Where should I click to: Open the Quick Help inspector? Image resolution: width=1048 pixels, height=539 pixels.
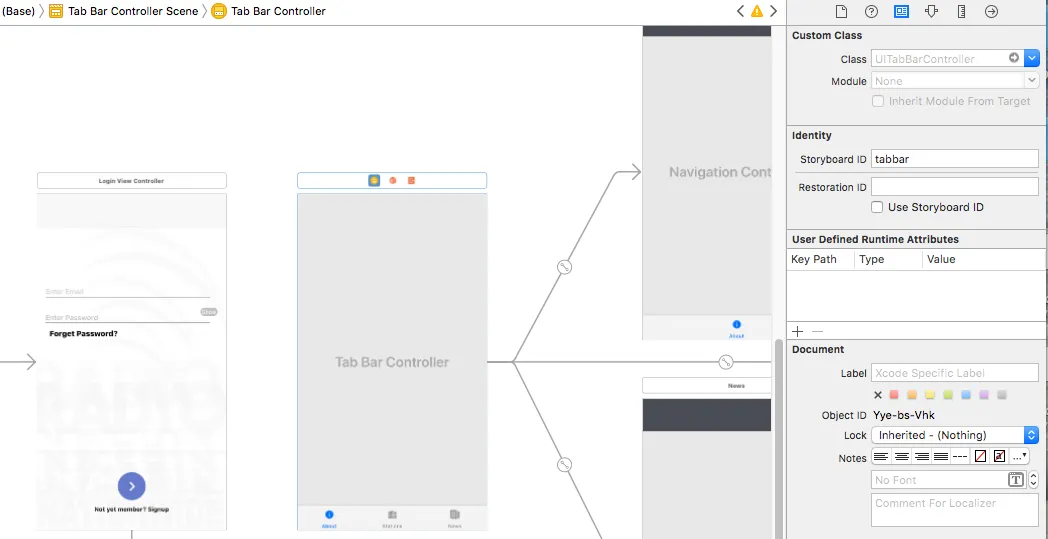[871, 11]
